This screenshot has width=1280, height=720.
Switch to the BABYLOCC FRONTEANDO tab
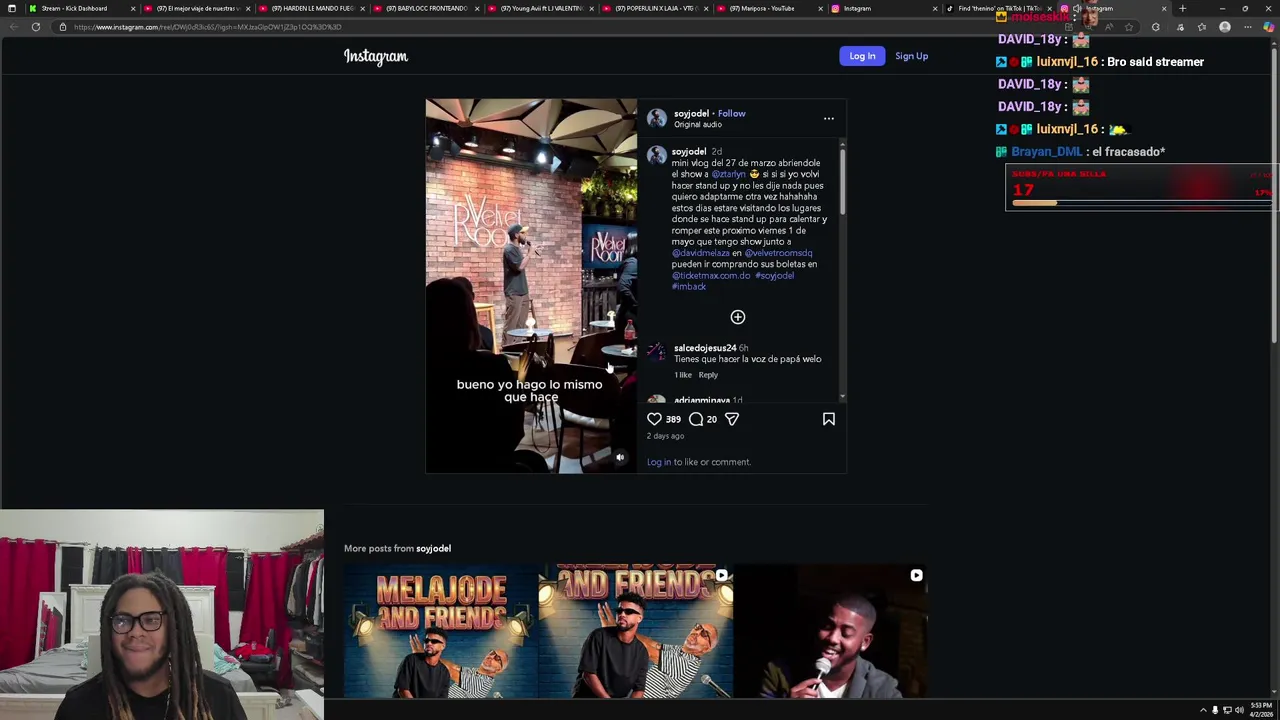tap(426, 8)
